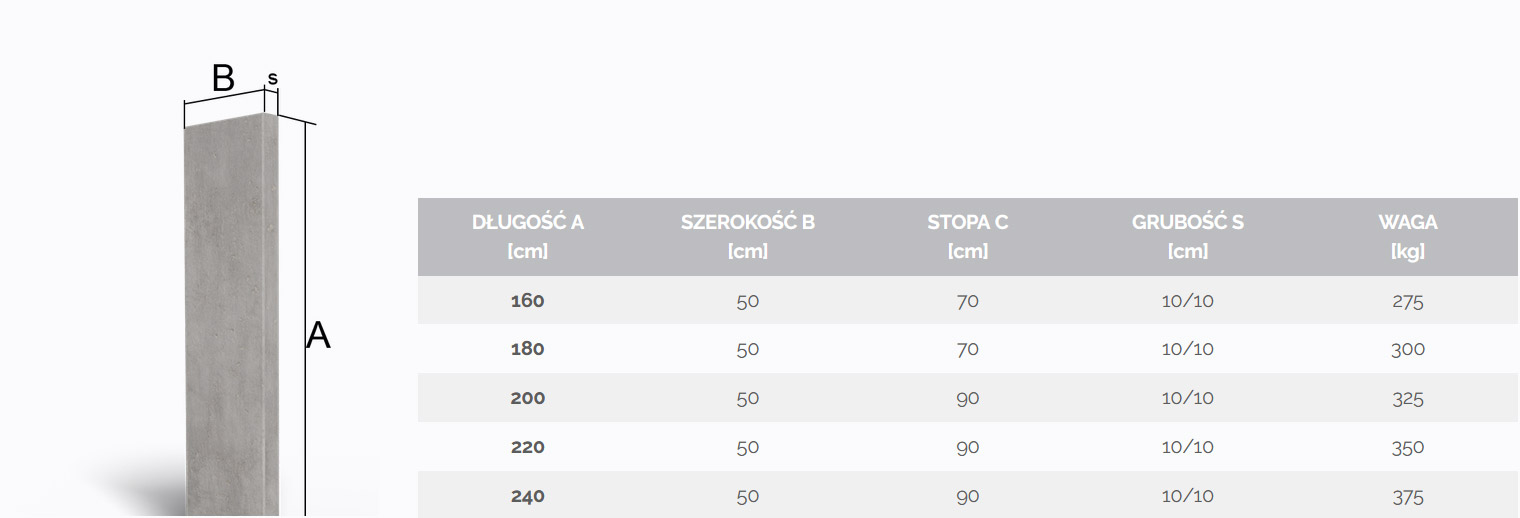Click the 220 length row value
1520x518 pixels.
[x=528, y=448]
